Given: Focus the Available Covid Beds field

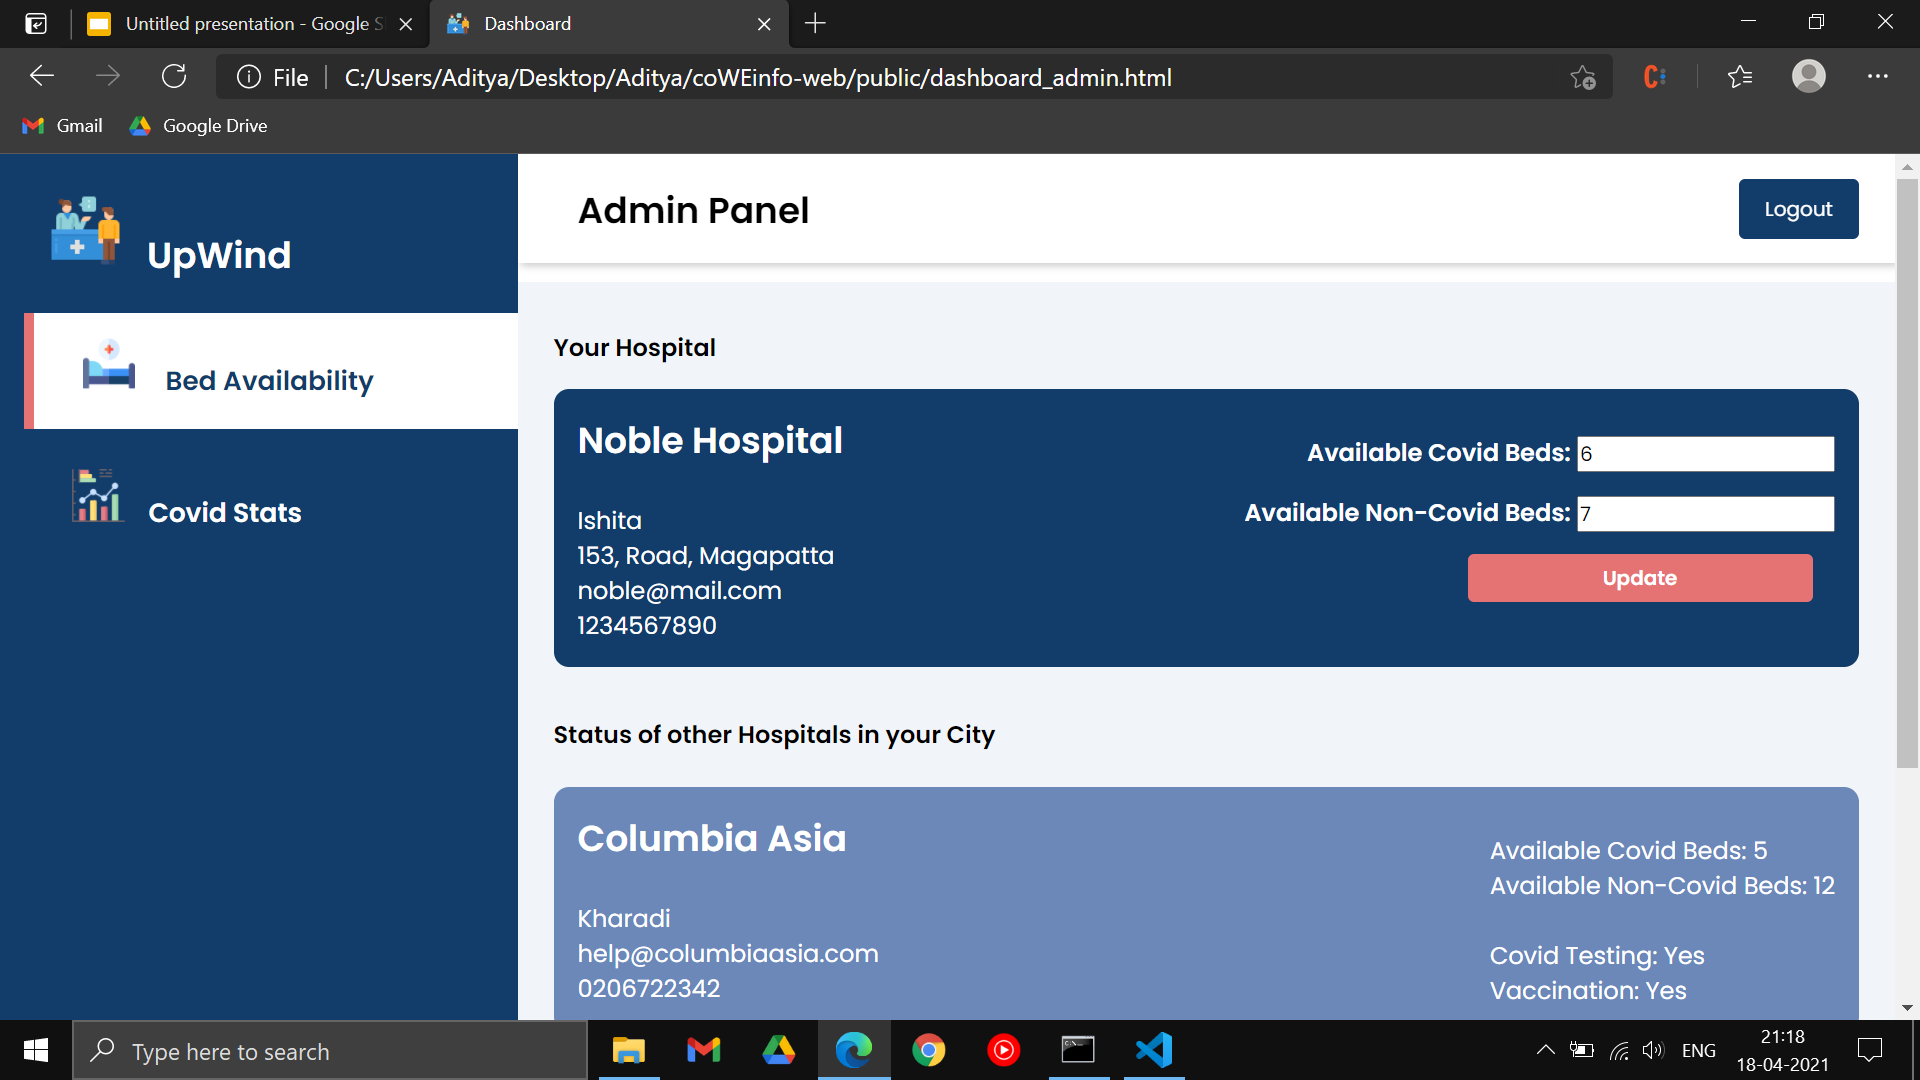Looking at the screenshot, I should click(x=1705, y=454).
